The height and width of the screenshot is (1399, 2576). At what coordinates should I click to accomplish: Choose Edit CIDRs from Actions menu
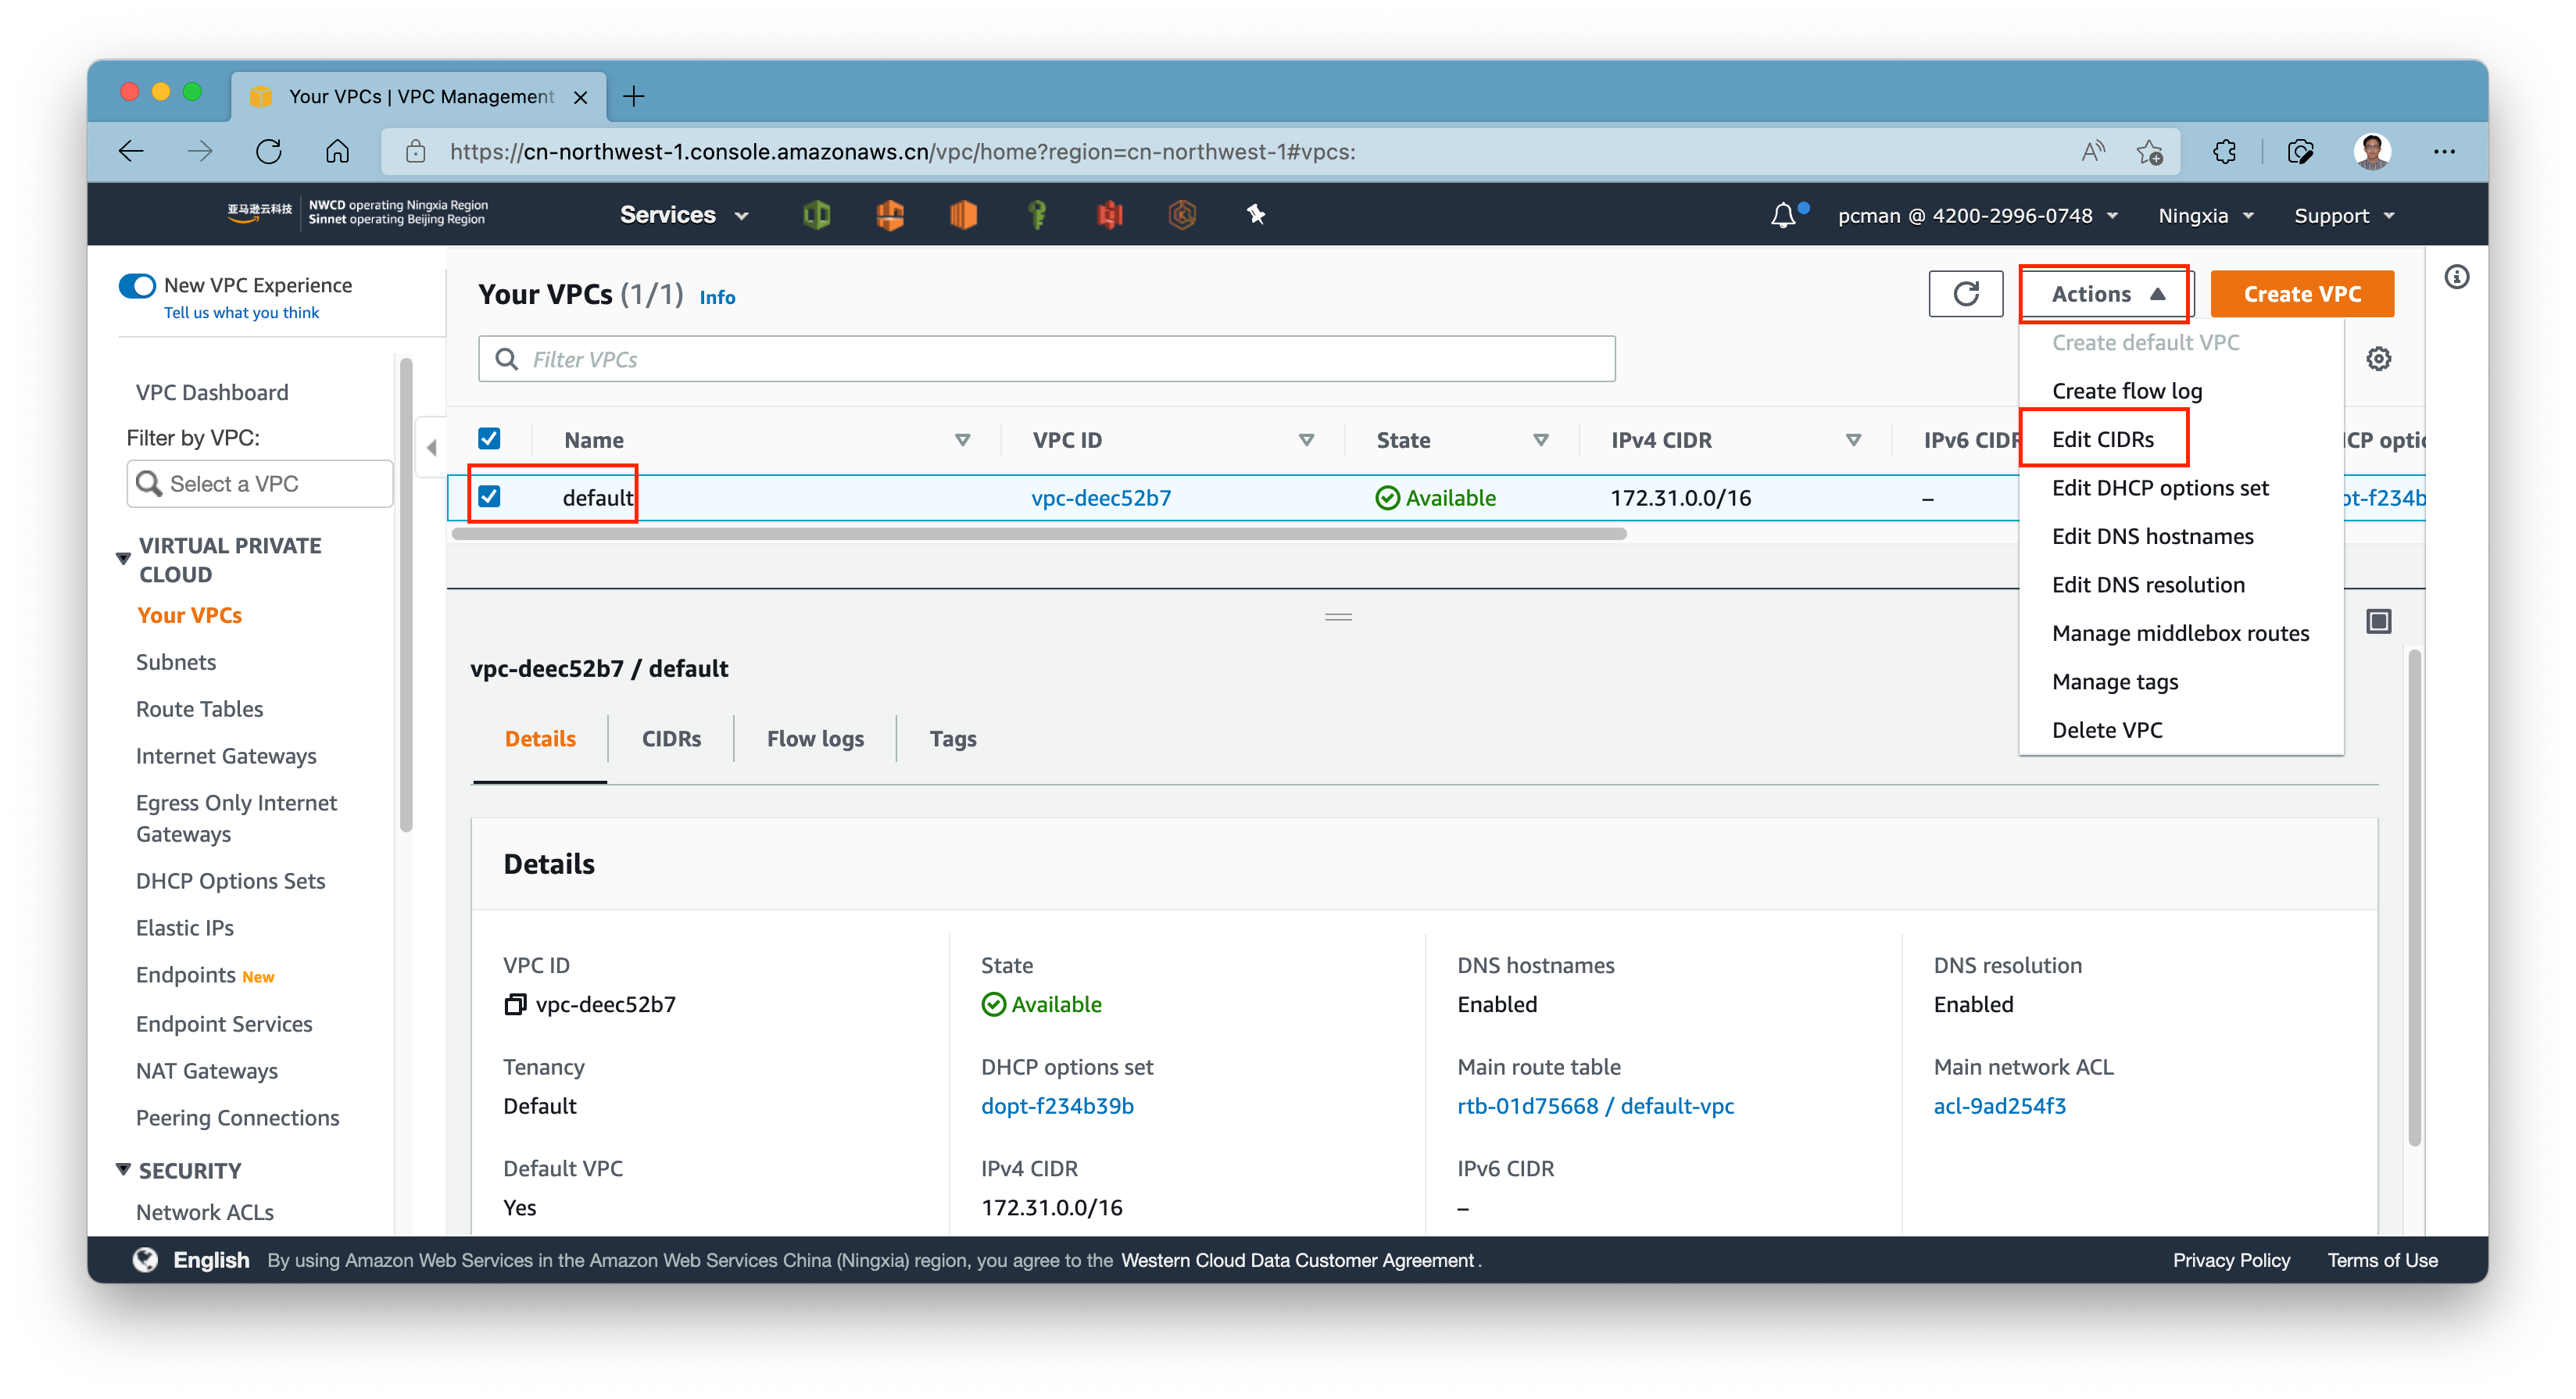coord(2181,439)
